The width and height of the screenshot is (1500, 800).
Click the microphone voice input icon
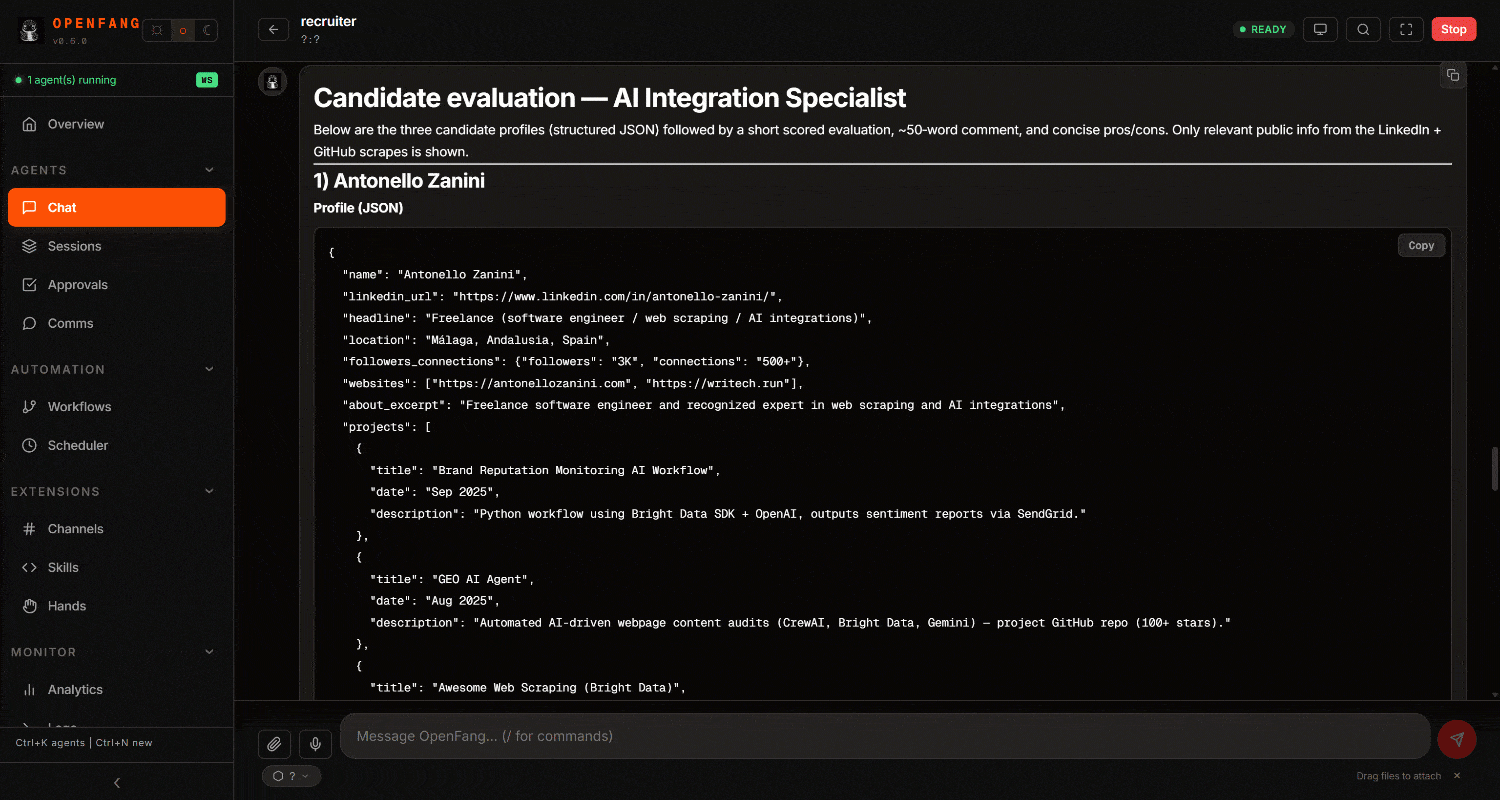coord(315,743)
